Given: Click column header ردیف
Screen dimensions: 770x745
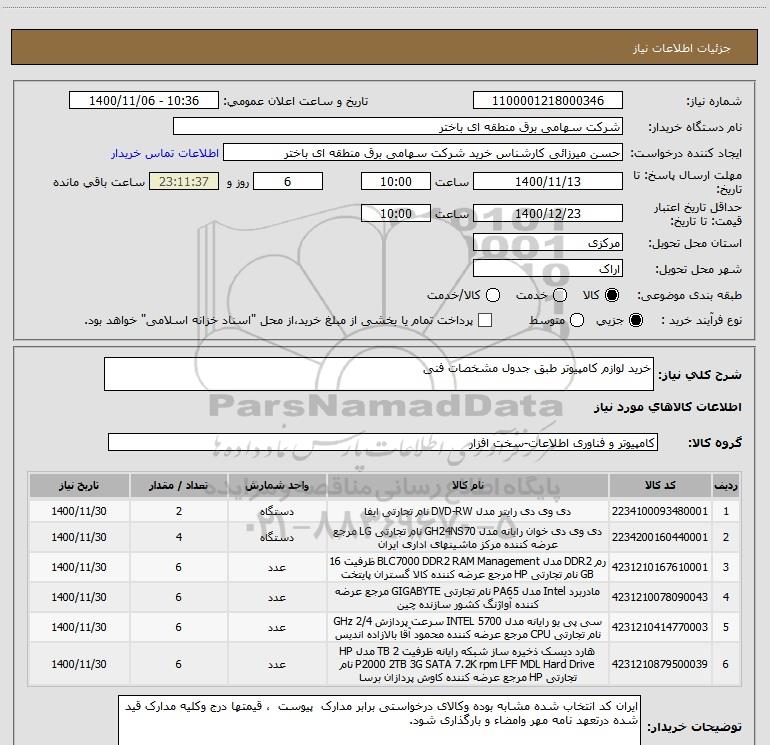Looking at the screenshot, I should pos(726,486).
